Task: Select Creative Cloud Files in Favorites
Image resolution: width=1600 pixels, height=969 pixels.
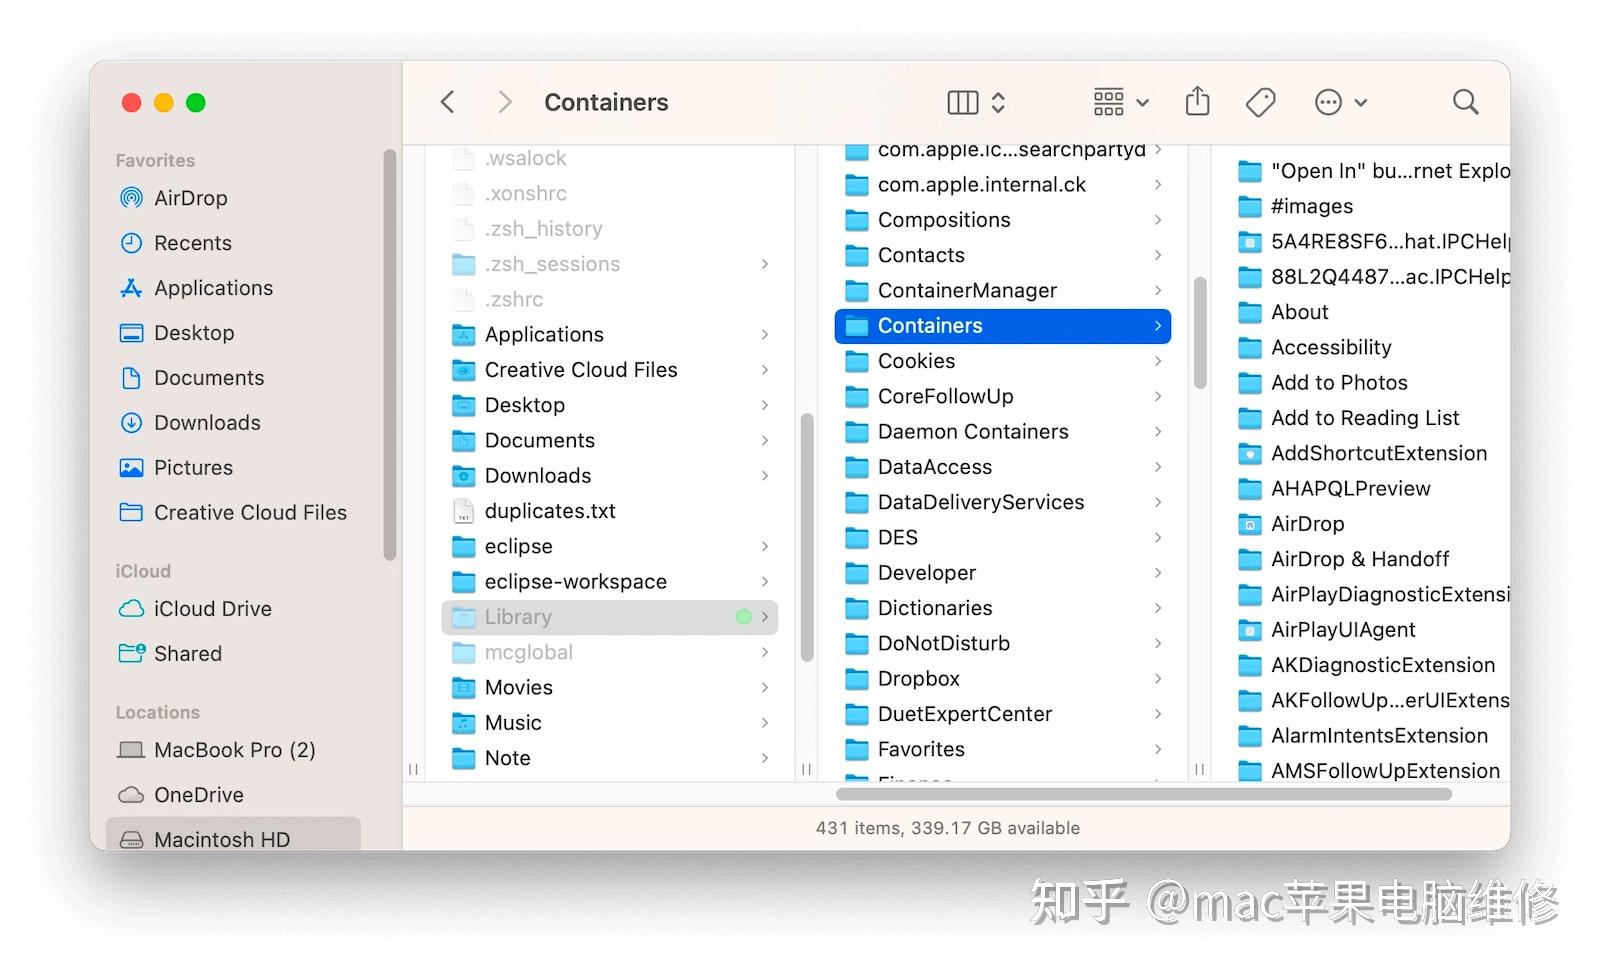Action: point(249,512)
